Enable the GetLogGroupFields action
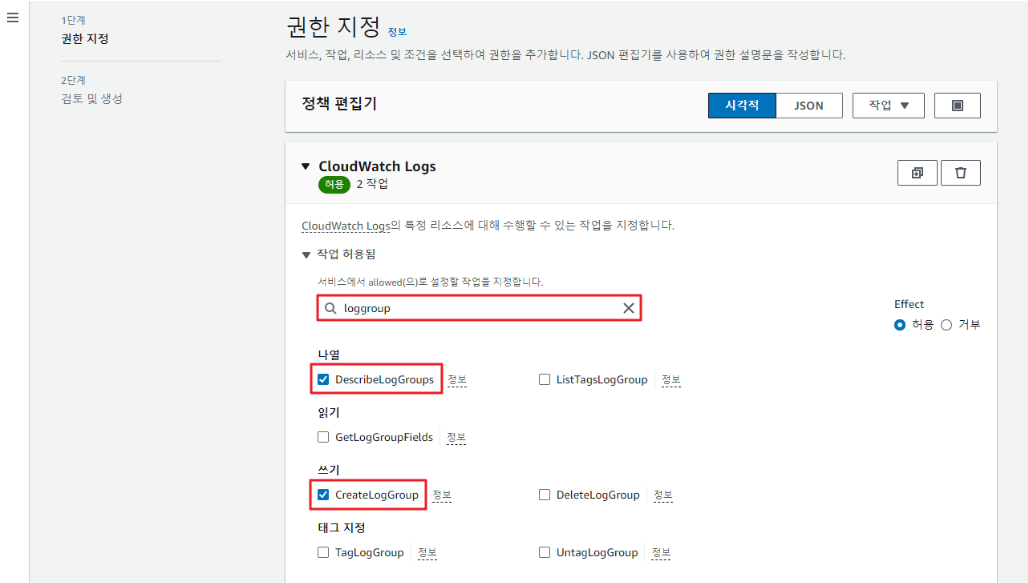The image size is (1028, 583). pos(323,437)
